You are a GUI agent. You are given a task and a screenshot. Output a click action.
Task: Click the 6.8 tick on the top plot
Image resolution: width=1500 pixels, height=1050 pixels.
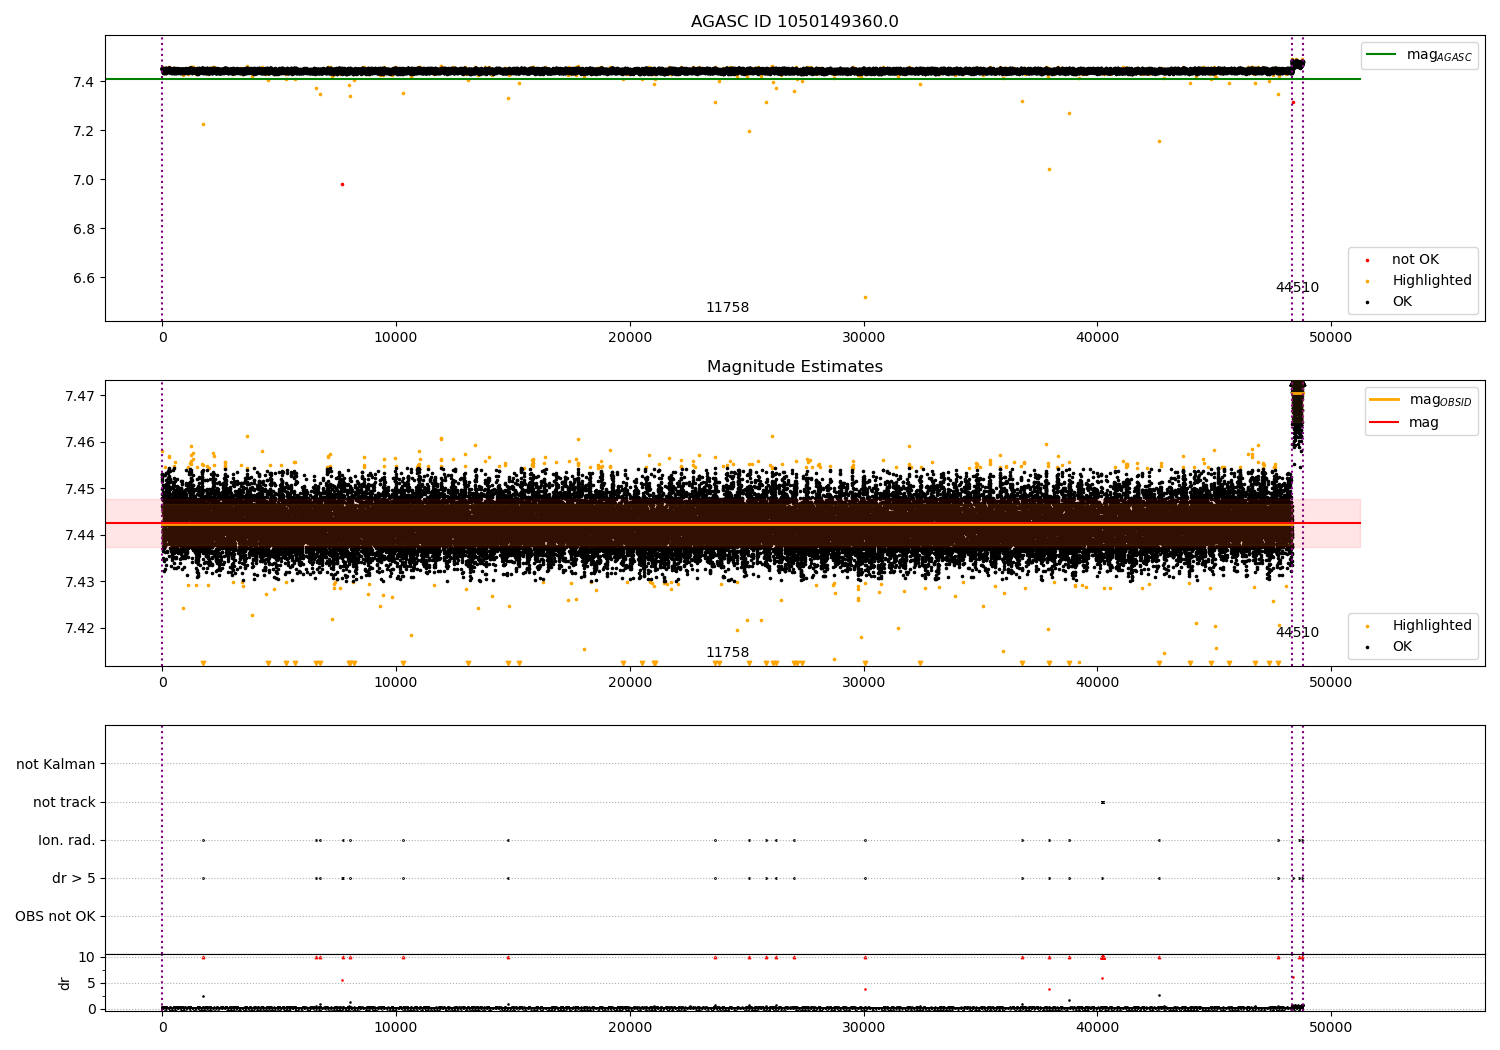point(85,229)
